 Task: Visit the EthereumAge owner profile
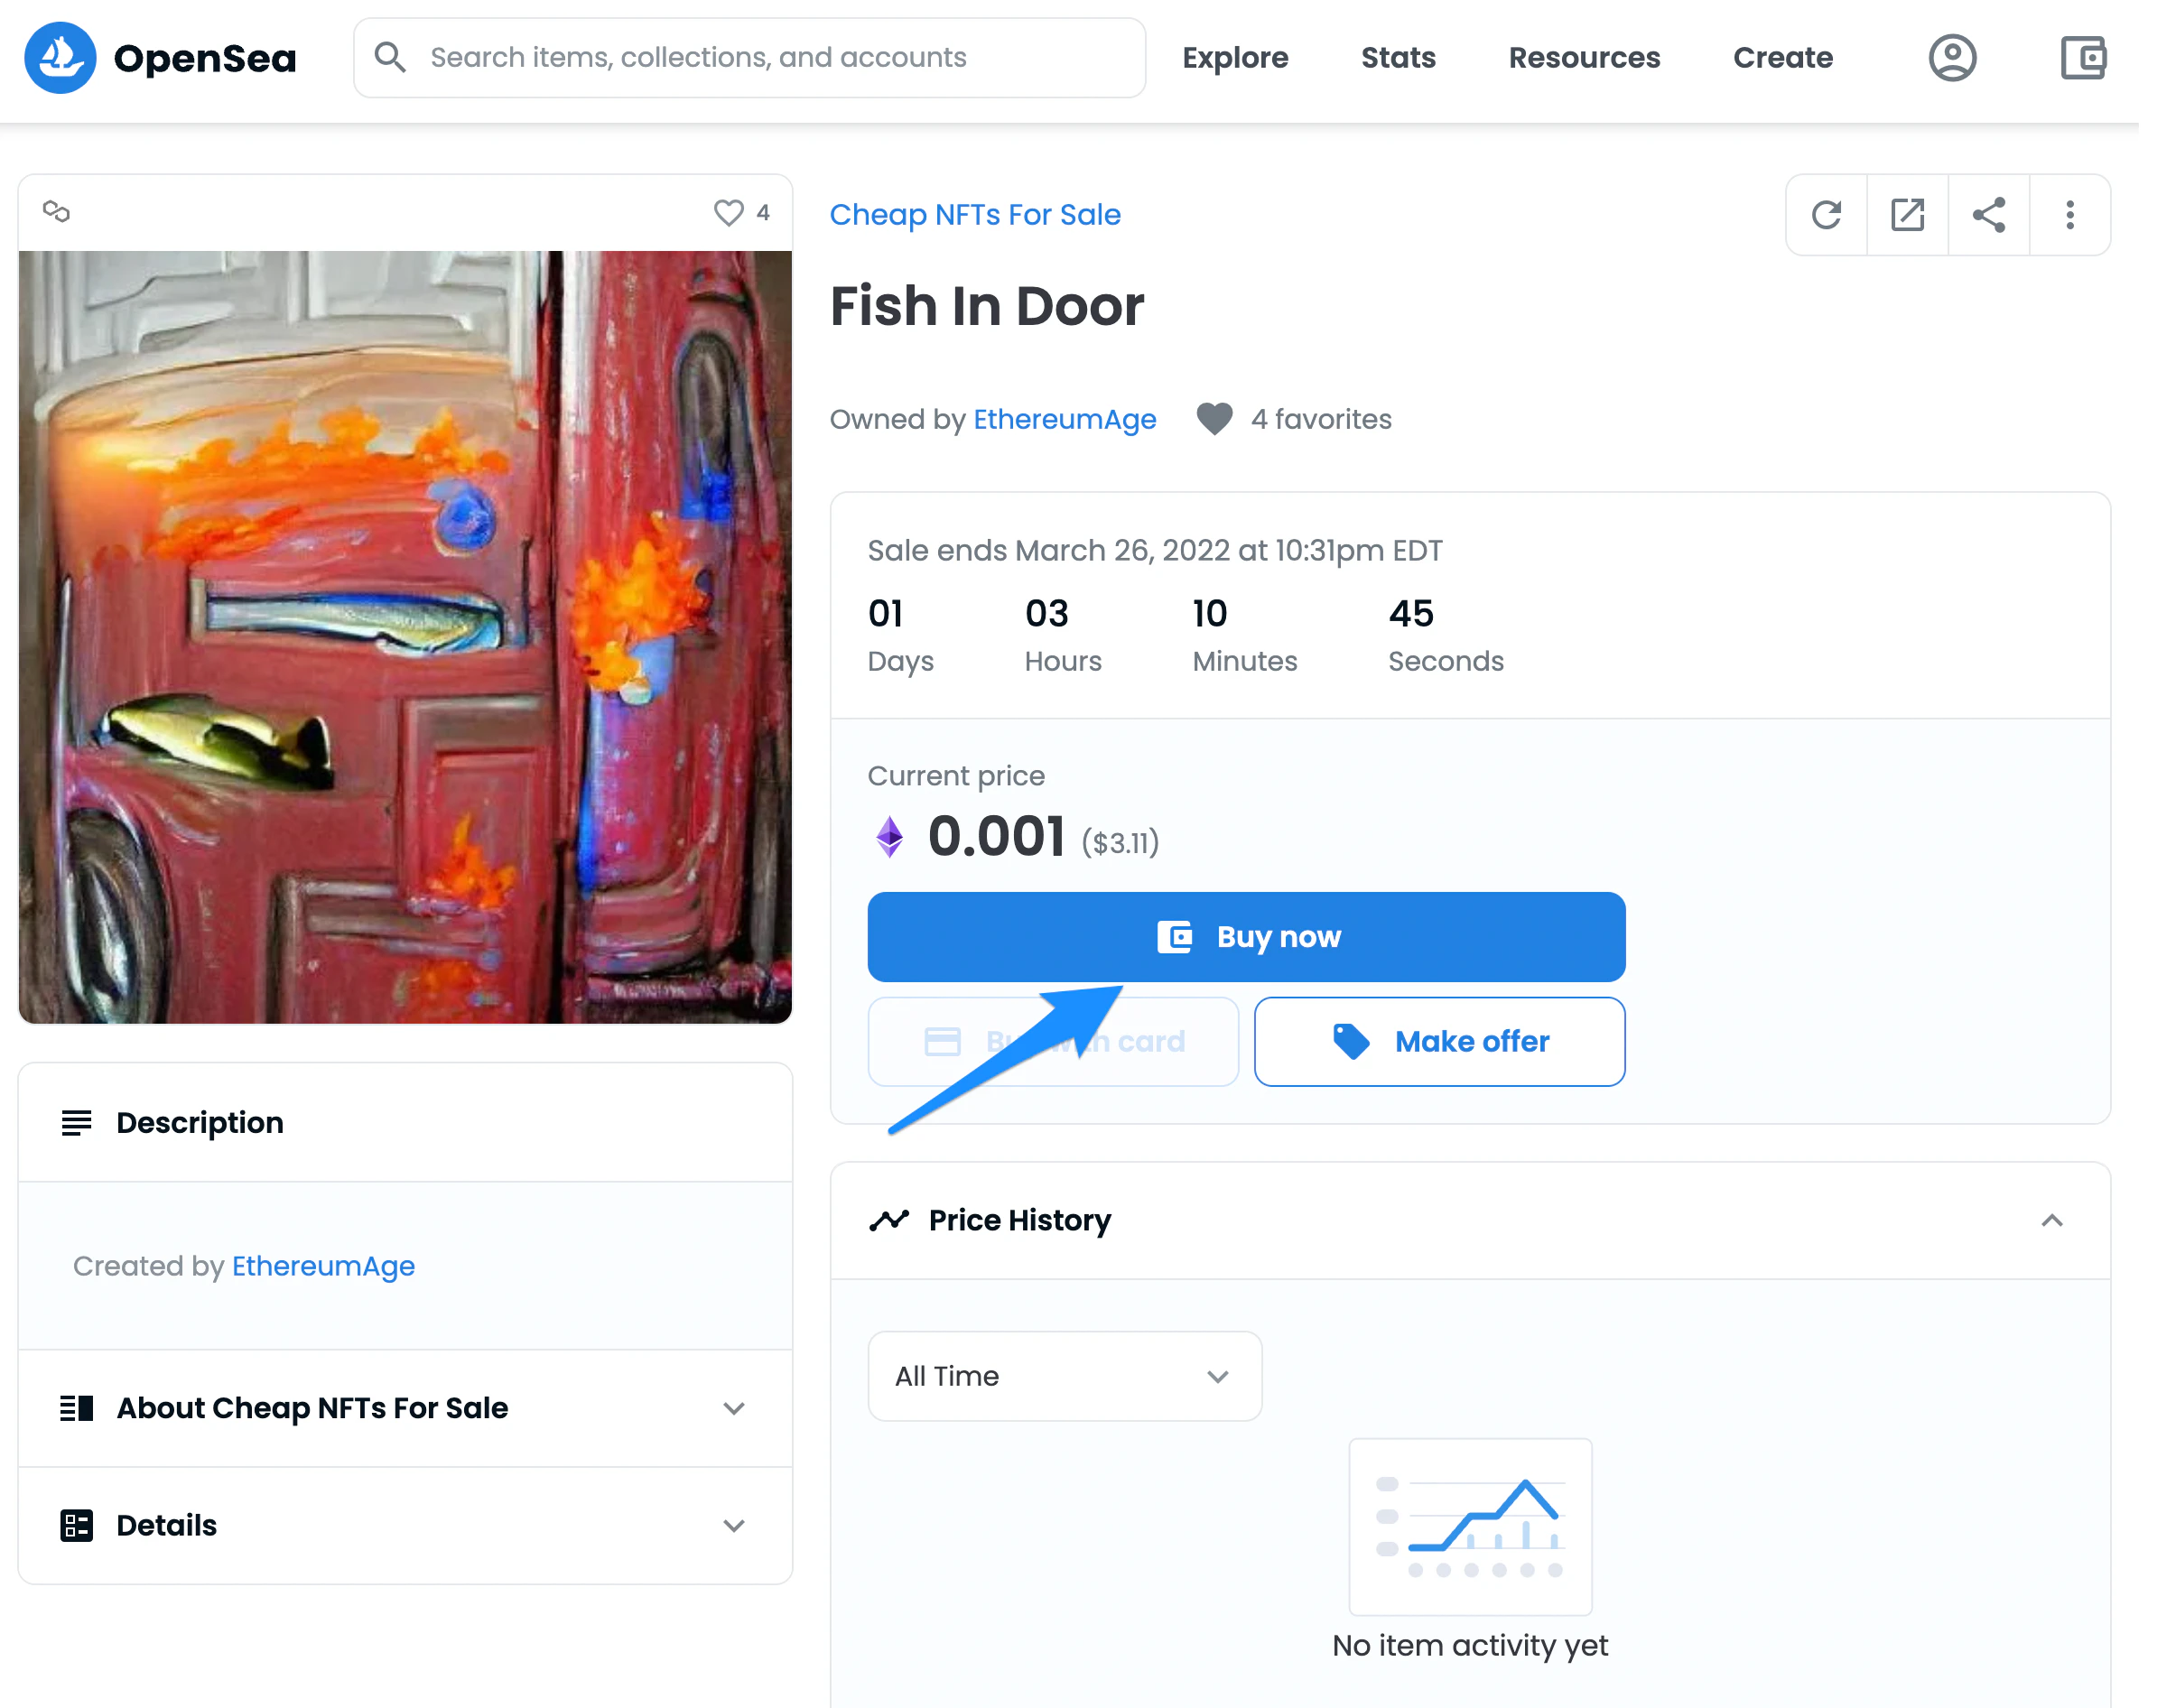[x=1064, y=419]
